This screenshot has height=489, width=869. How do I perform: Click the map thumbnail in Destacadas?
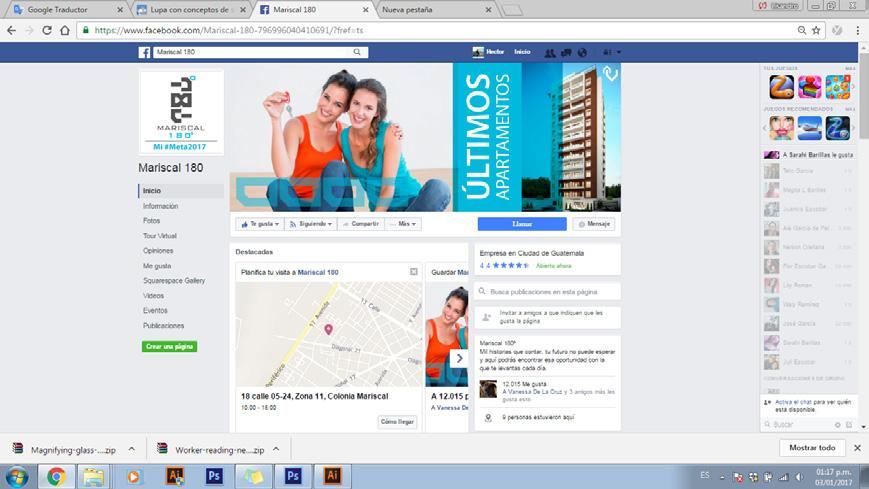click(329, 334)
